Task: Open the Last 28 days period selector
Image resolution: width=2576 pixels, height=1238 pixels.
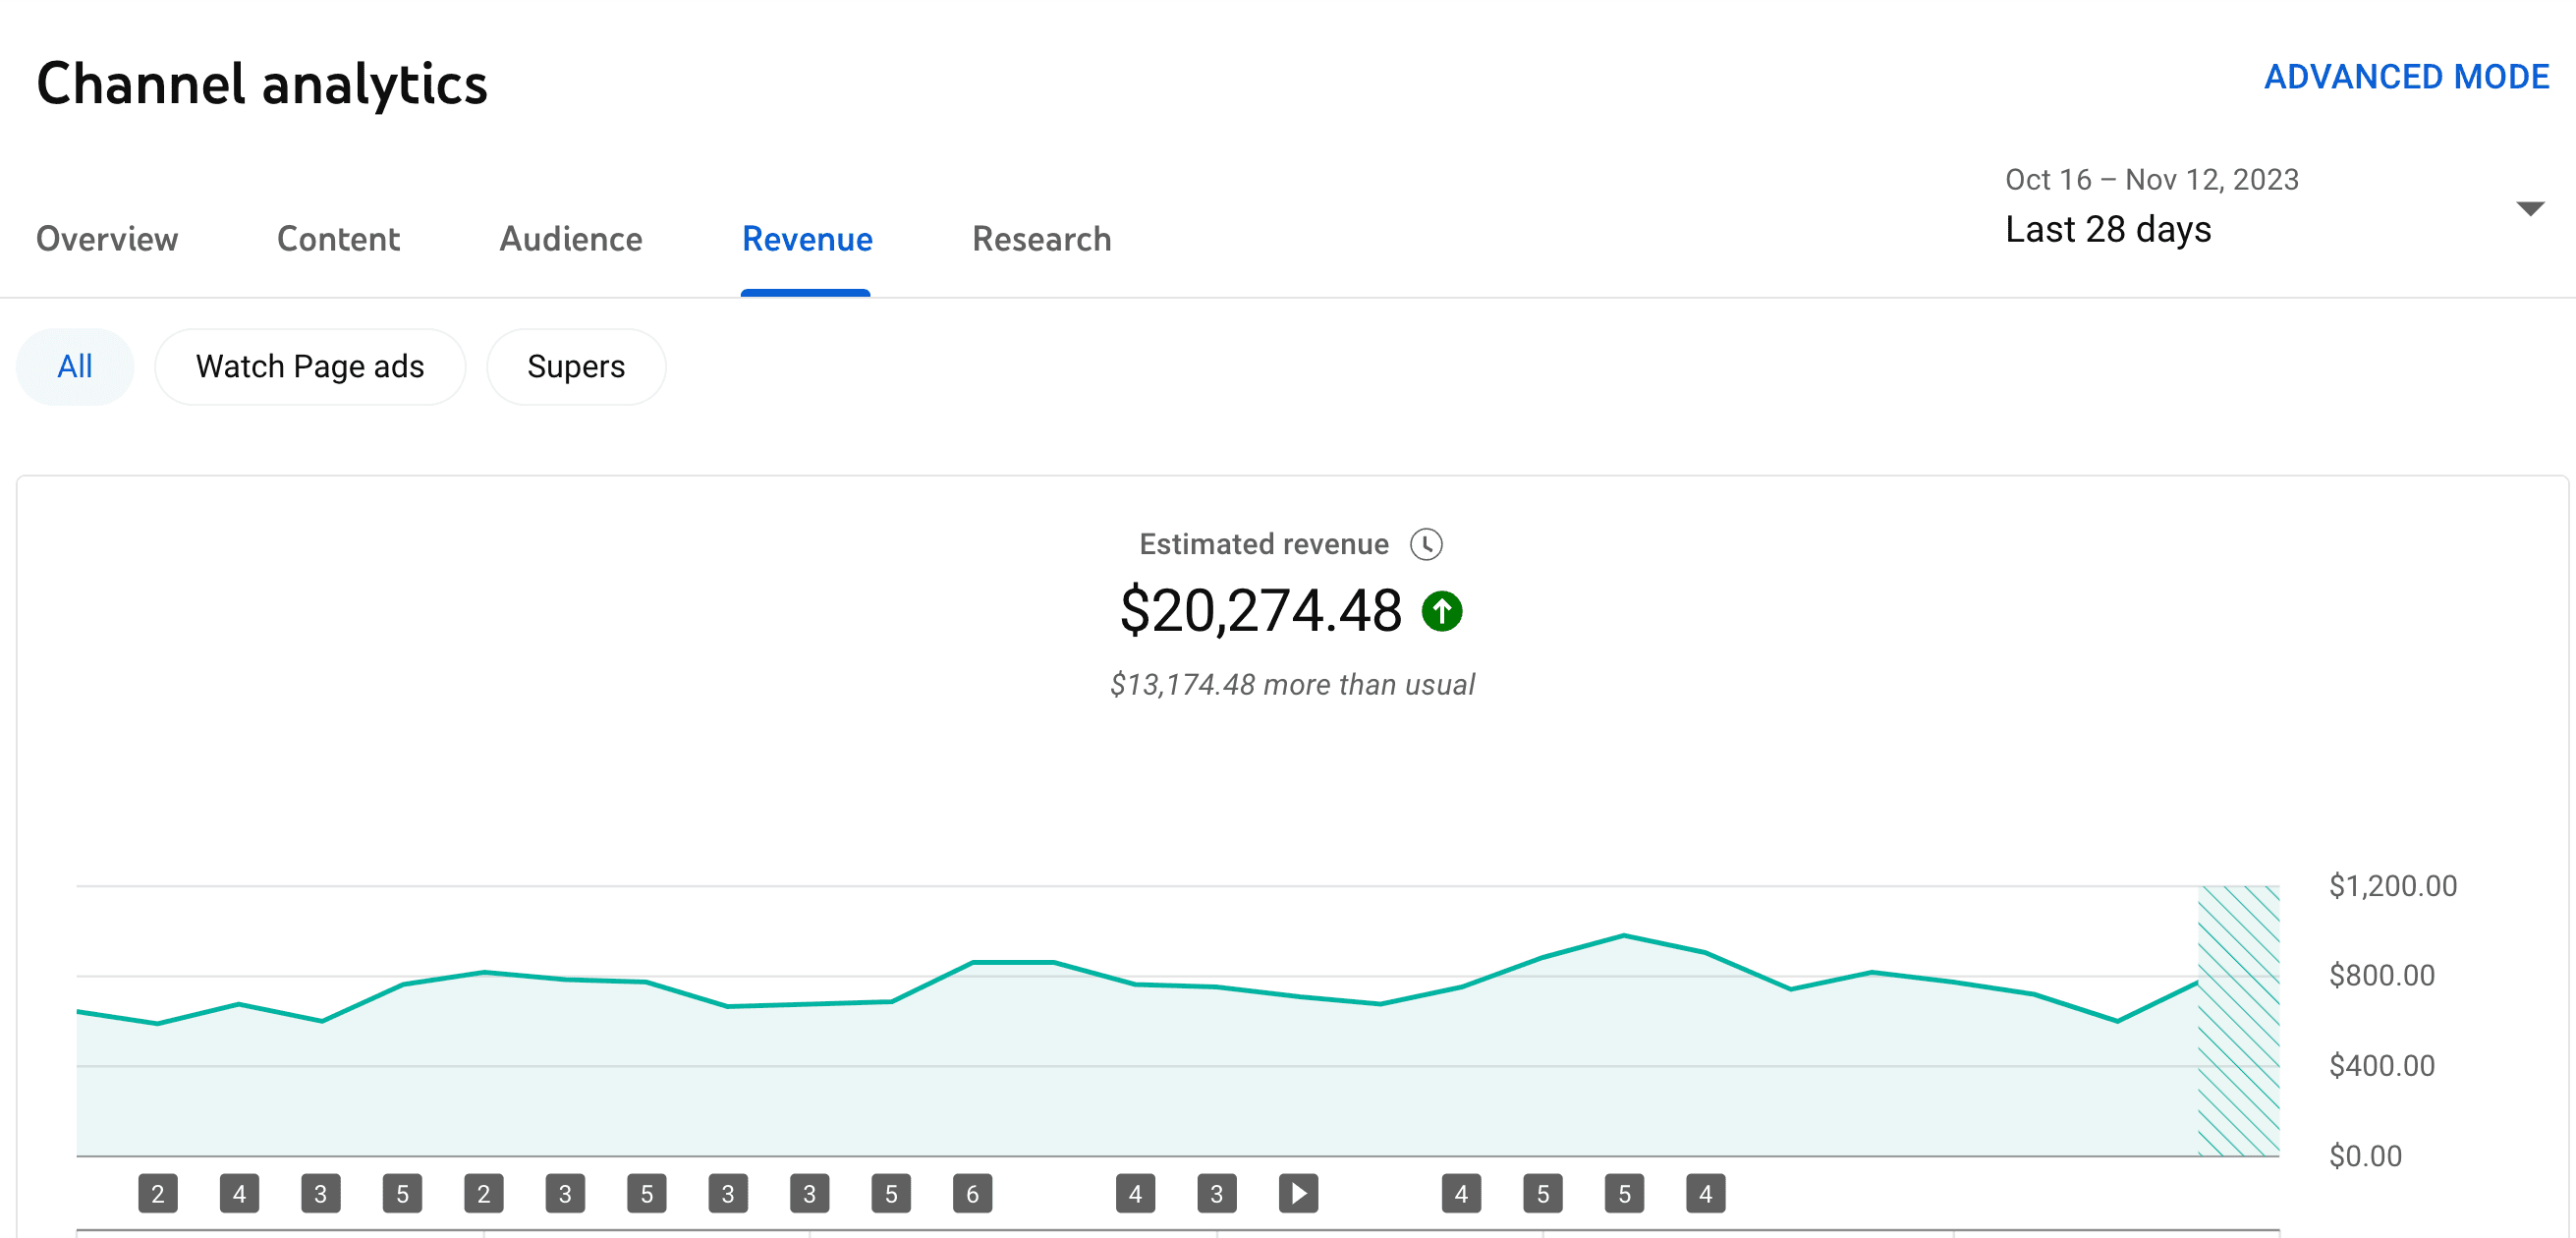Action: (x=2107, y=230)
